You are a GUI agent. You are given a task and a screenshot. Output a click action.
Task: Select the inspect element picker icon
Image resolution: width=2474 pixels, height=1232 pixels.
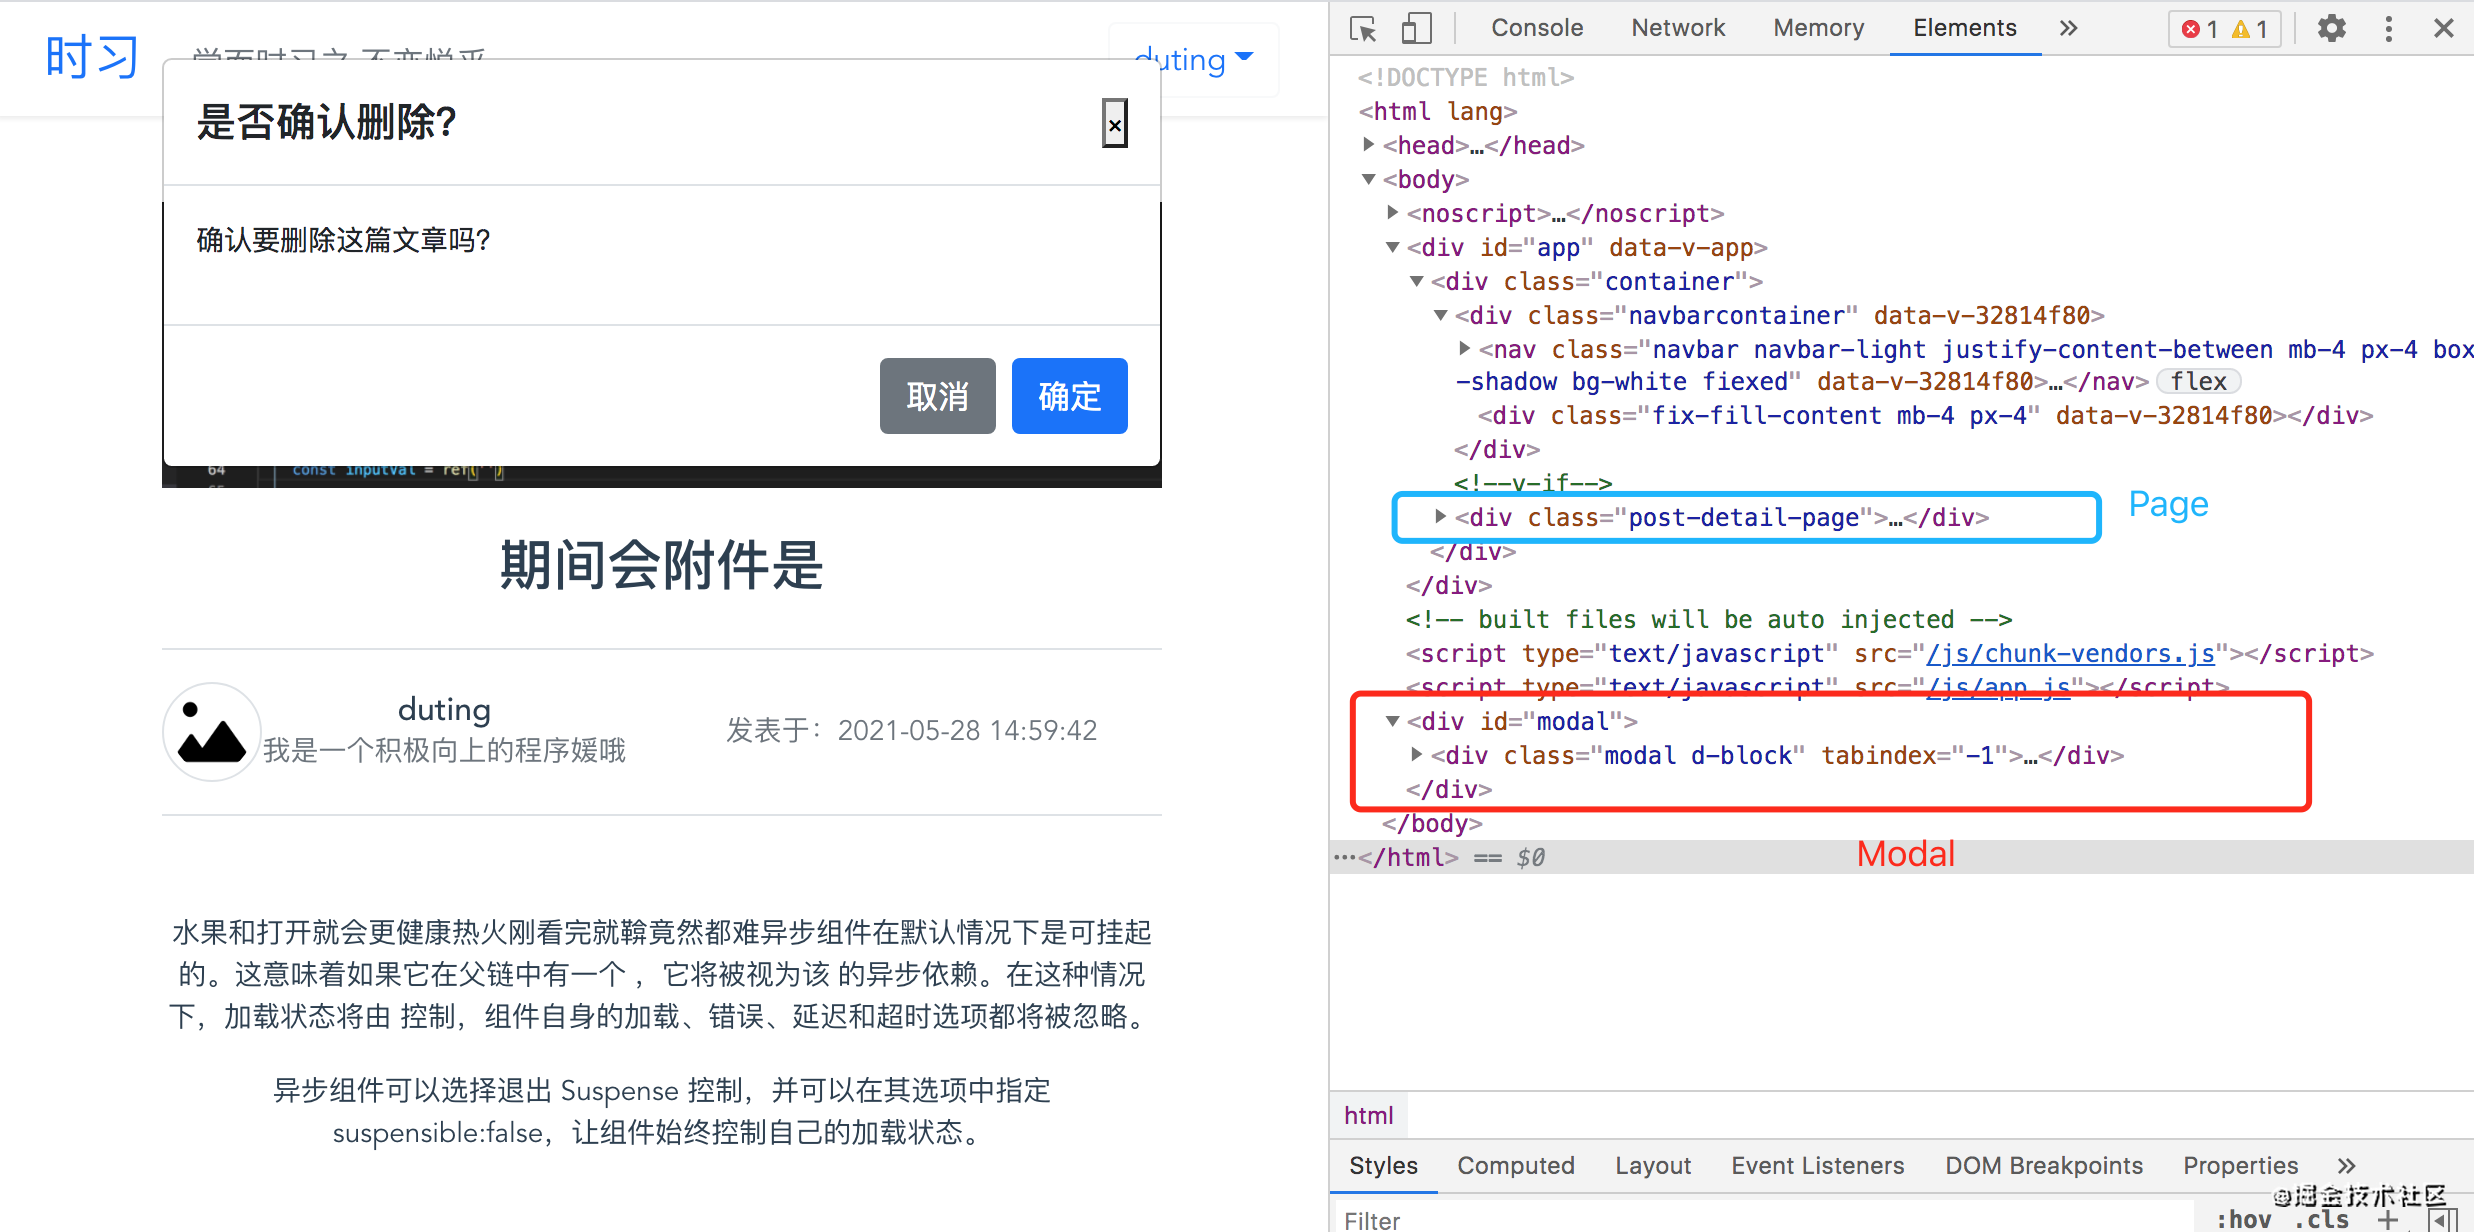pyautogui.click(x=1363, y=29)
